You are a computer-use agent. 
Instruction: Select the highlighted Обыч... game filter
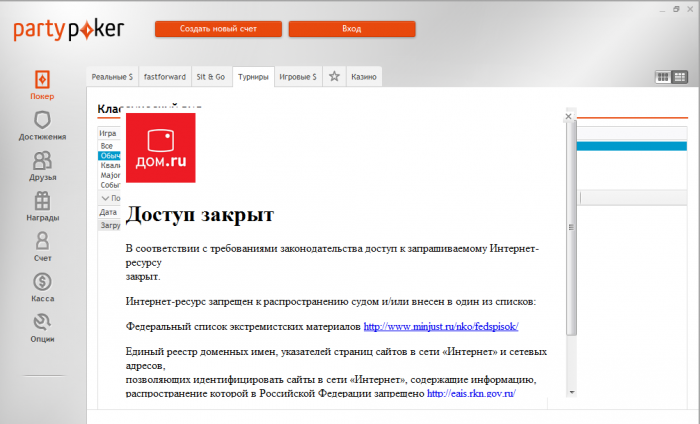(109, 156)
